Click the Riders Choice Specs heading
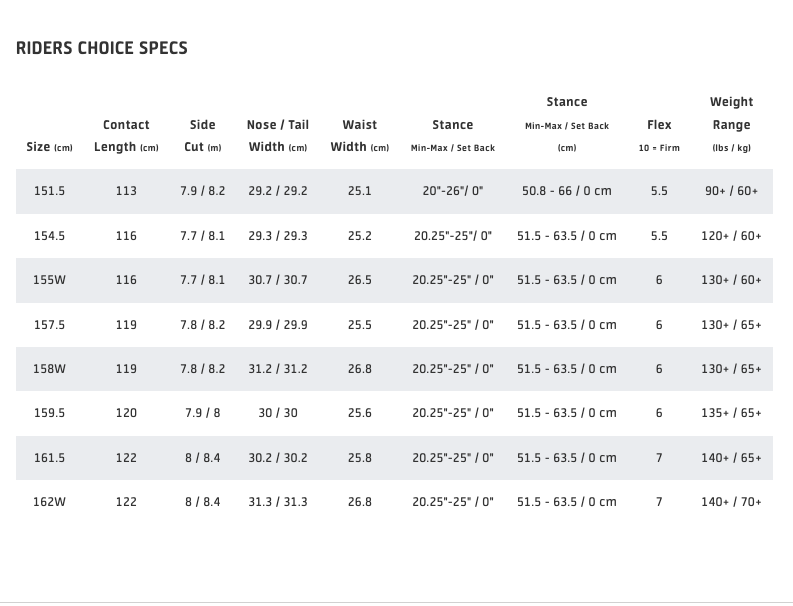 tap(101, 48)
